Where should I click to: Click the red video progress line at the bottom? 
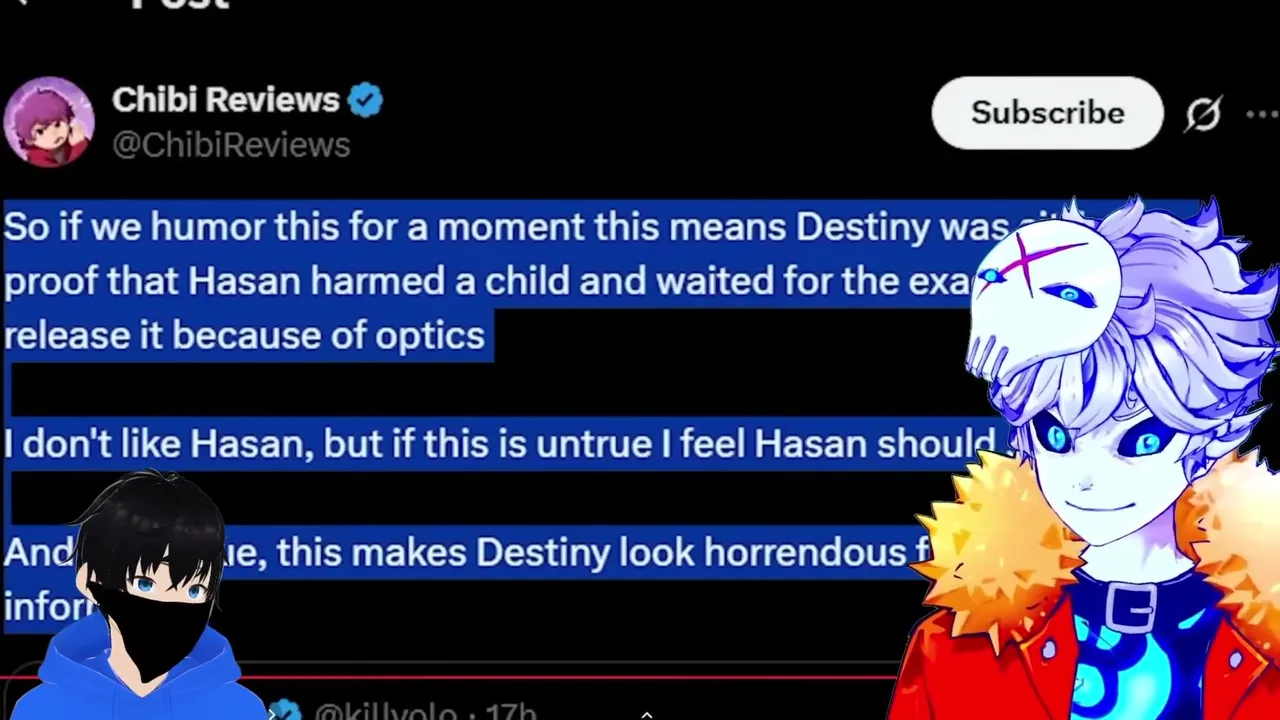coord(450,678)
